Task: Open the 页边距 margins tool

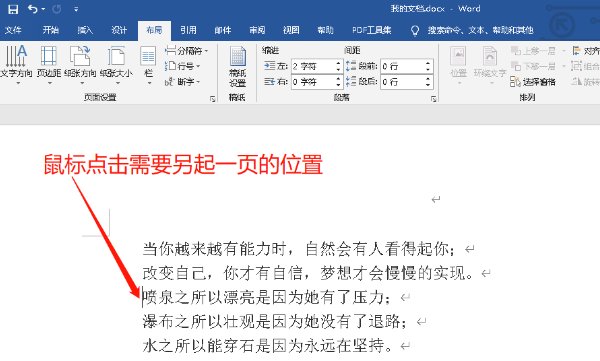Action: click(49, 65)
